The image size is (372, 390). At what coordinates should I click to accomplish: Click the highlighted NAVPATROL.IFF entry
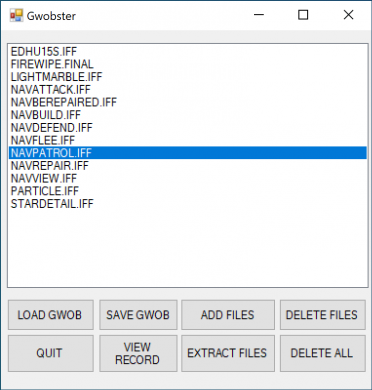pyautogui.click(x=188, y=153)
